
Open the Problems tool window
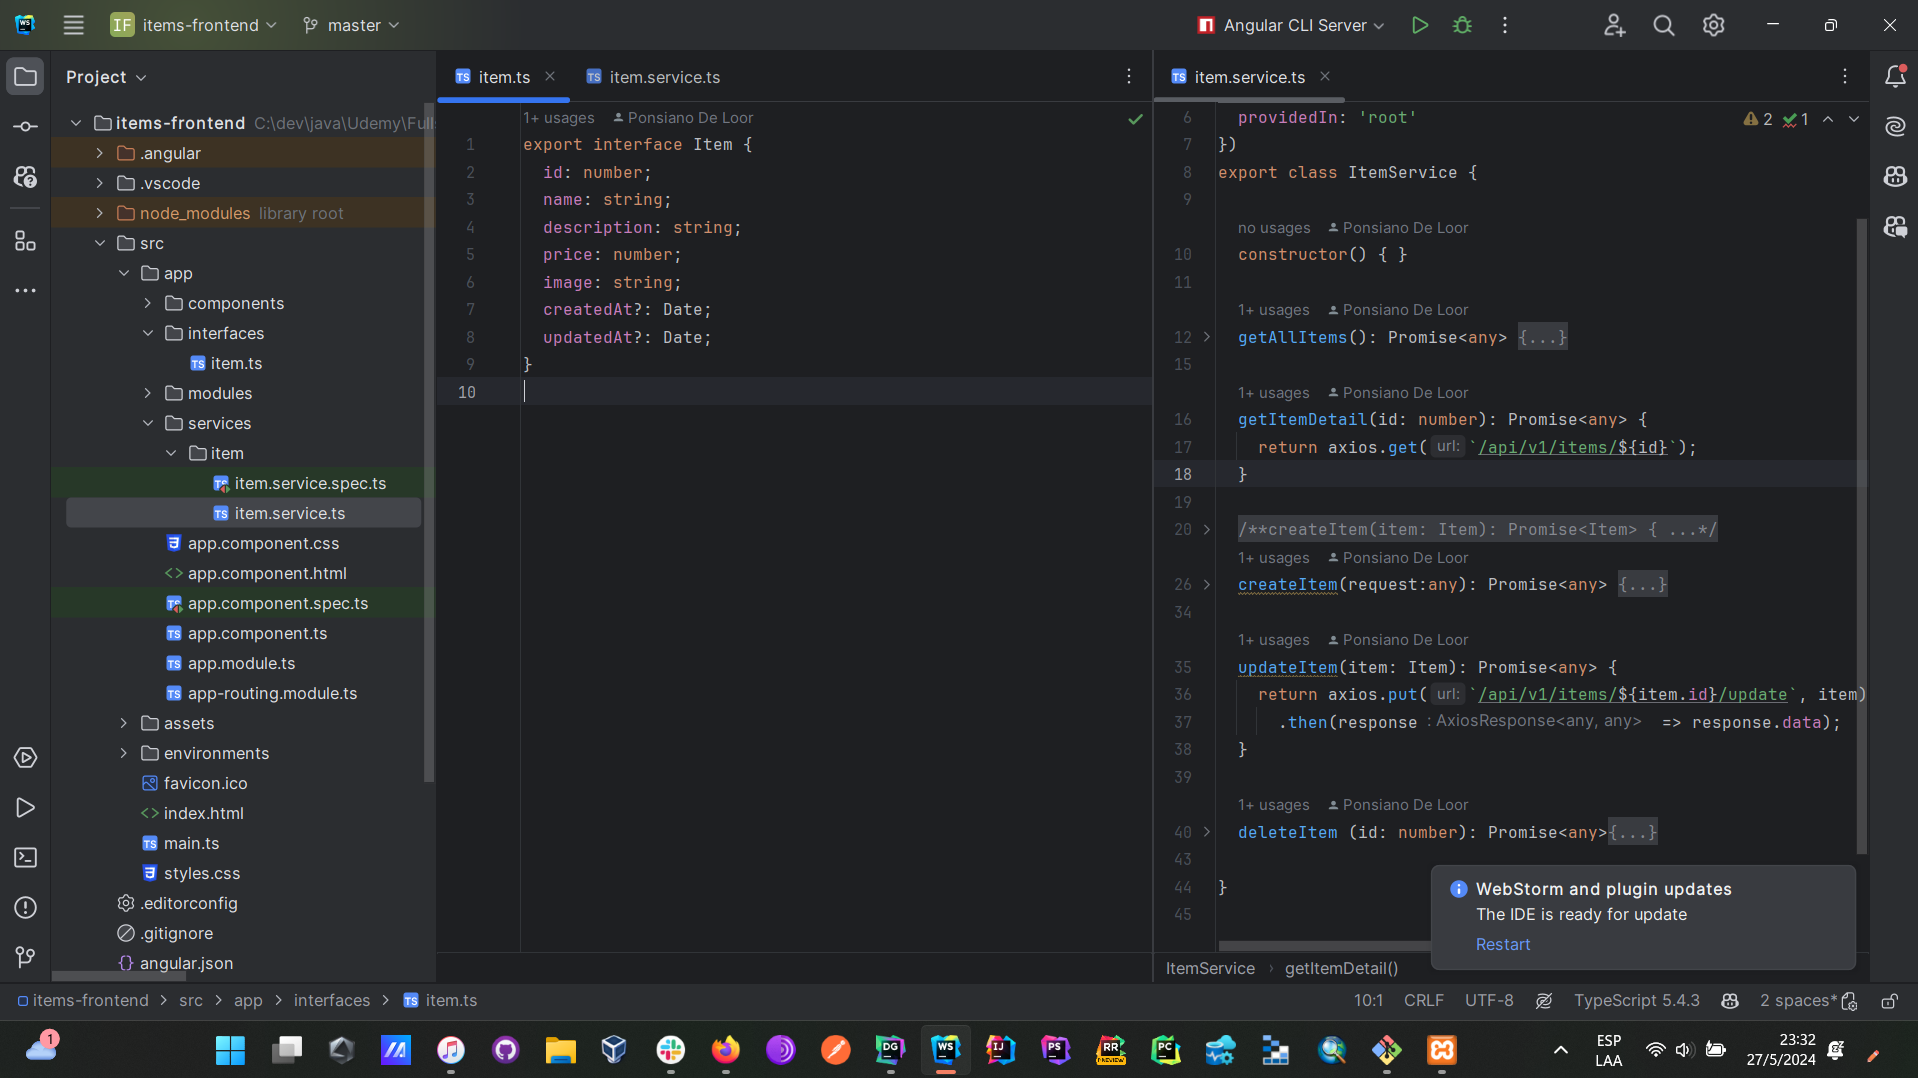(x=26, y=908)
